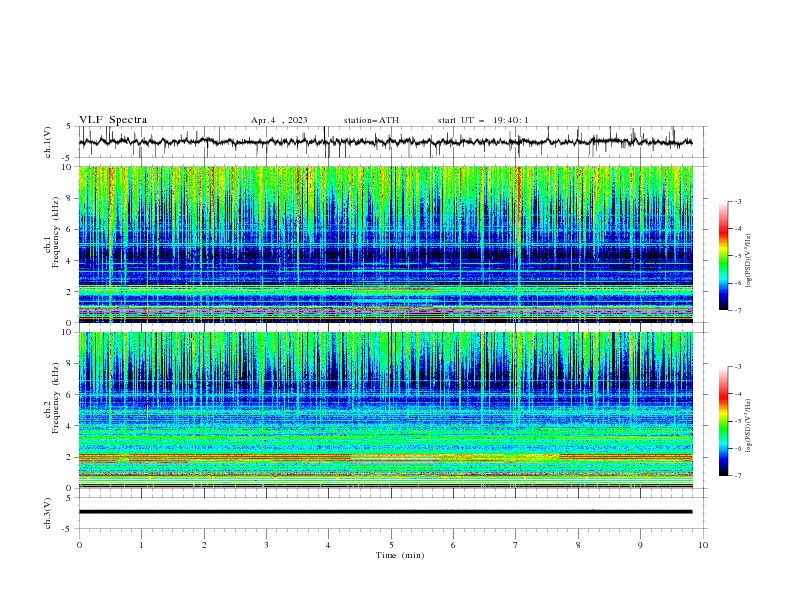Click the ch.3 flat waveform trace

pyautogui.click(x=386, y=512)
